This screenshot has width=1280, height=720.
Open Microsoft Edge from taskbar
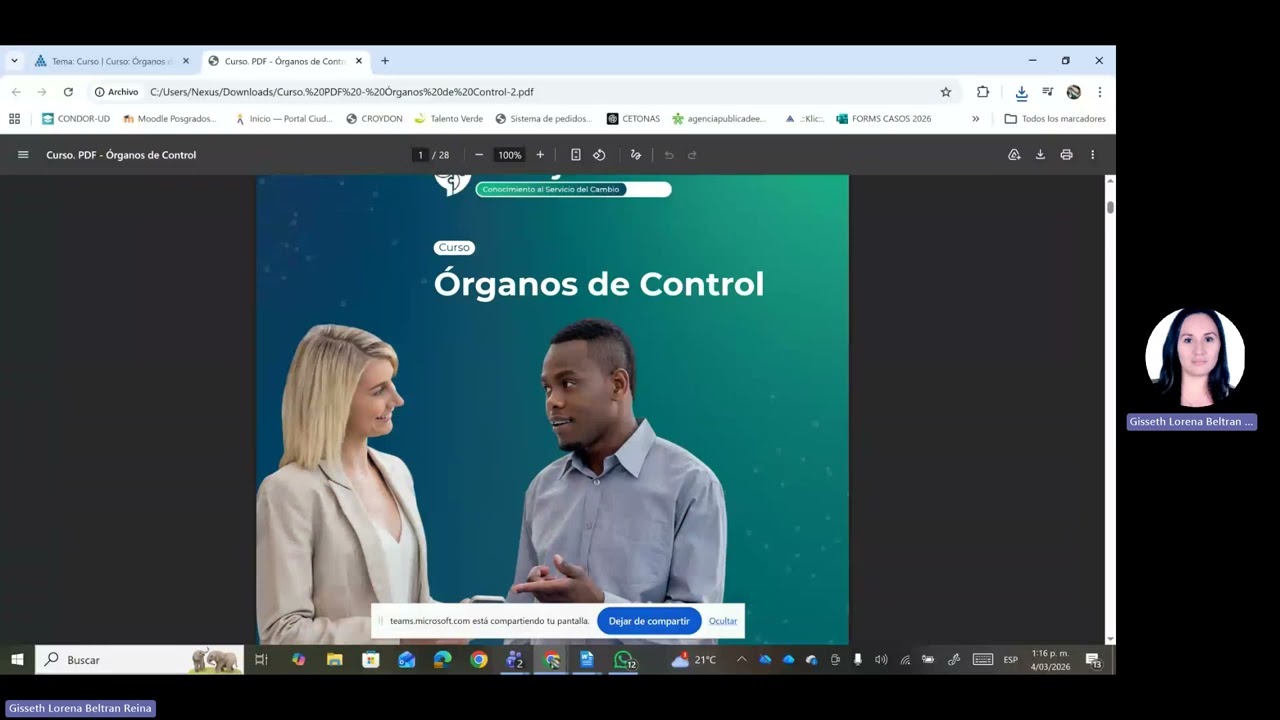tap(443, 660)
